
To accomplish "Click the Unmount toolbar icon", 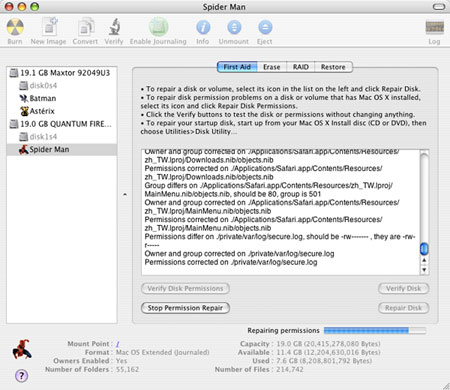I will click(234, 27).
